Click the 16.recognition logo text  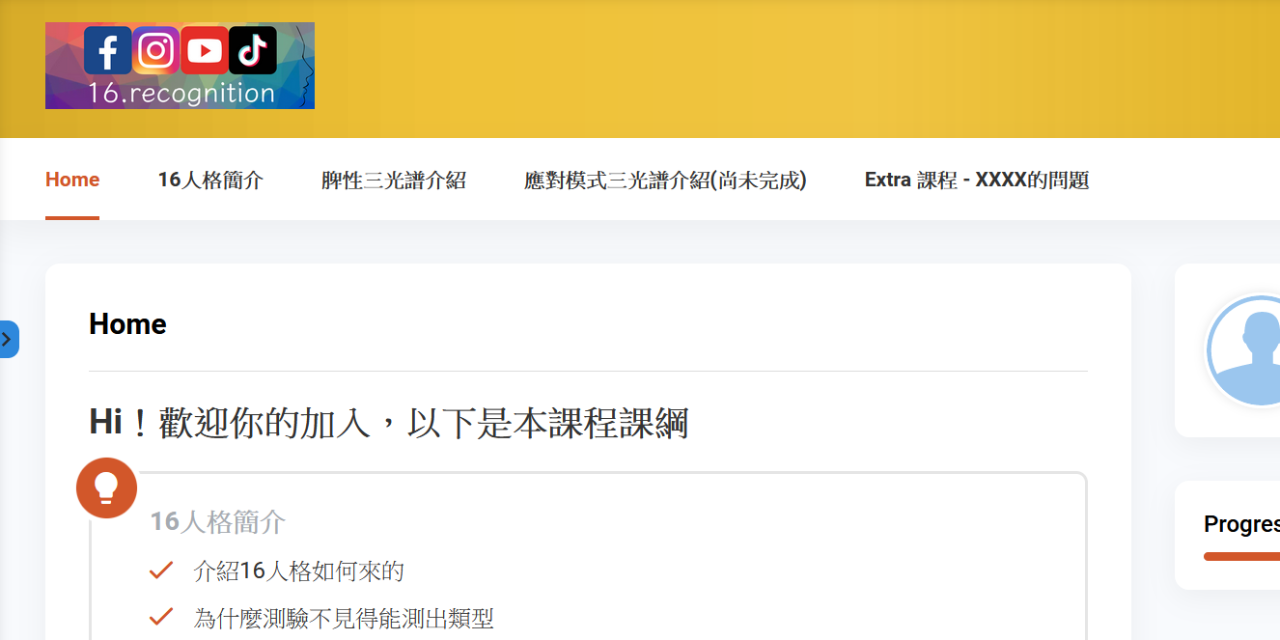pos(181,93)
